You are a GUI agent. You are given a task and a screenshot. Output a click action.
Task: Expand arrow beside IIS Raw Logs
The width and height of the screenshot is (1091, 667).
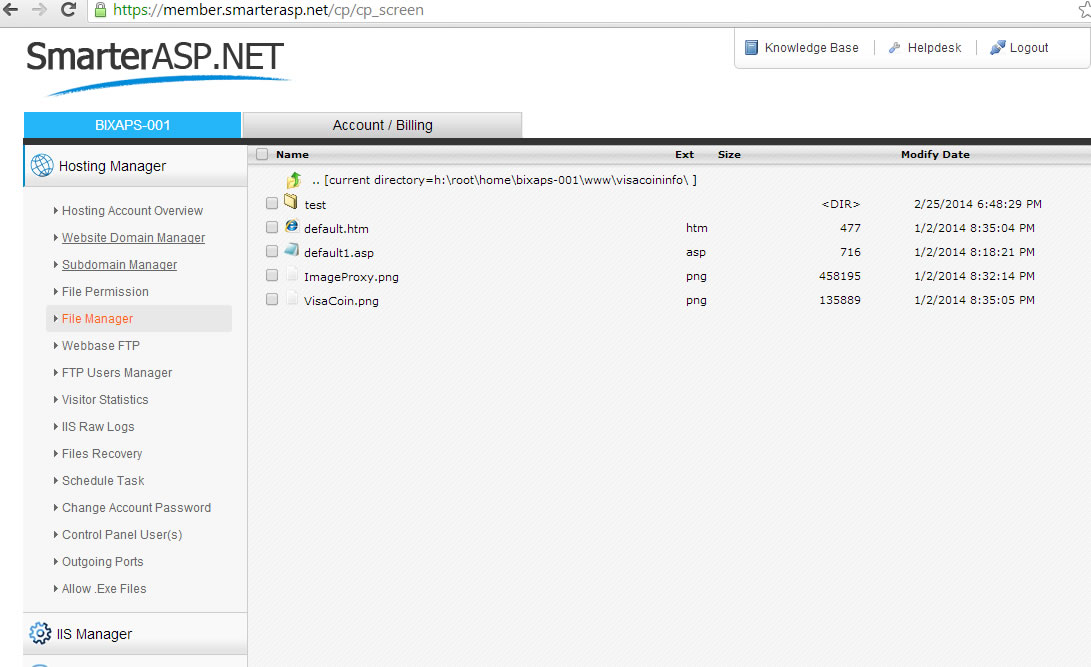coord(56,426)
